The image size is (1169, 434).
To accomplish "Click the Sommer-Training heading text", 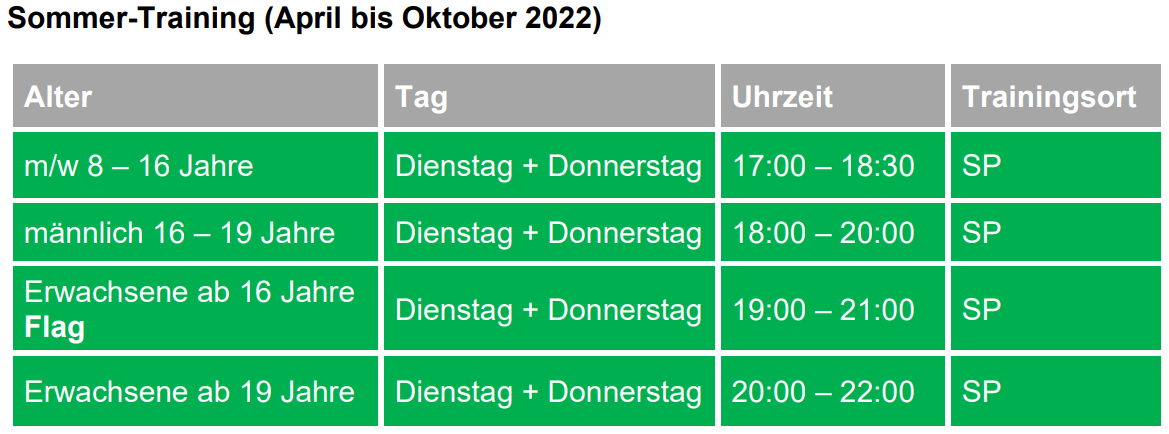I will tap(303, 19).
